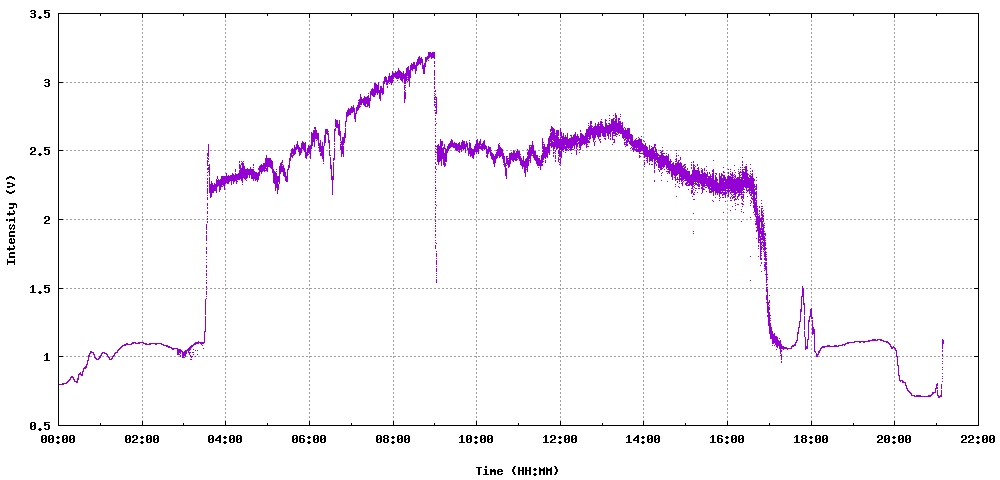Viewport: 1000px width, 480px height.
Task: Click the 20:00 x-axis tick label
Action: point(894,439)
